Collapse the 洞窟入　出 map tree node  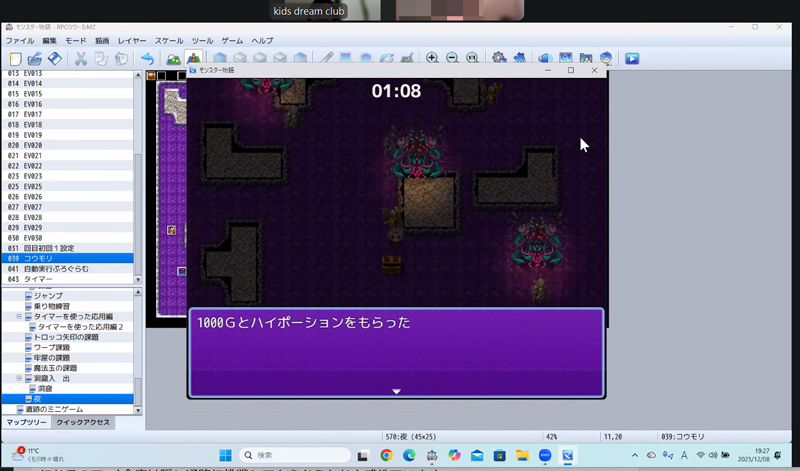[x=18, y=379]
